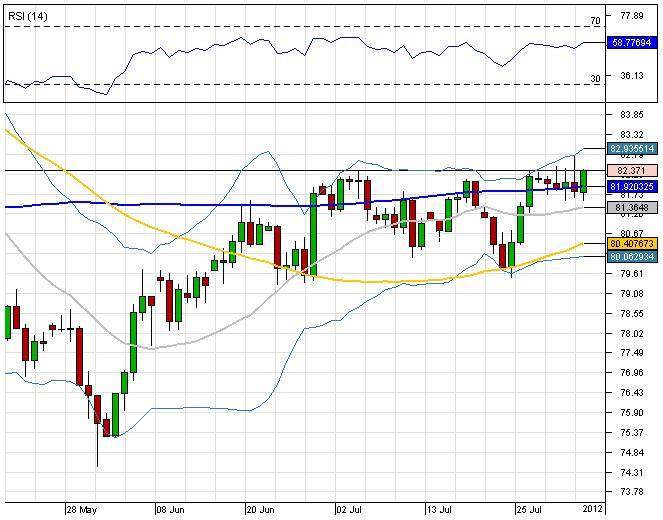Click the 08 Jun date label
Viewport: 663px width, 520px height.
(x=170, y=509)
